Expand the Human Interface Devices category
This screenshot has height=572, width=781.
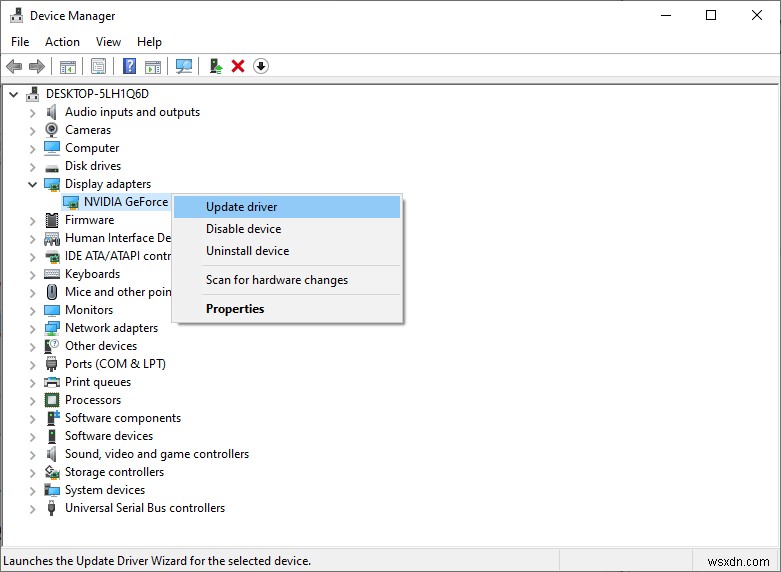coord(32,239)
